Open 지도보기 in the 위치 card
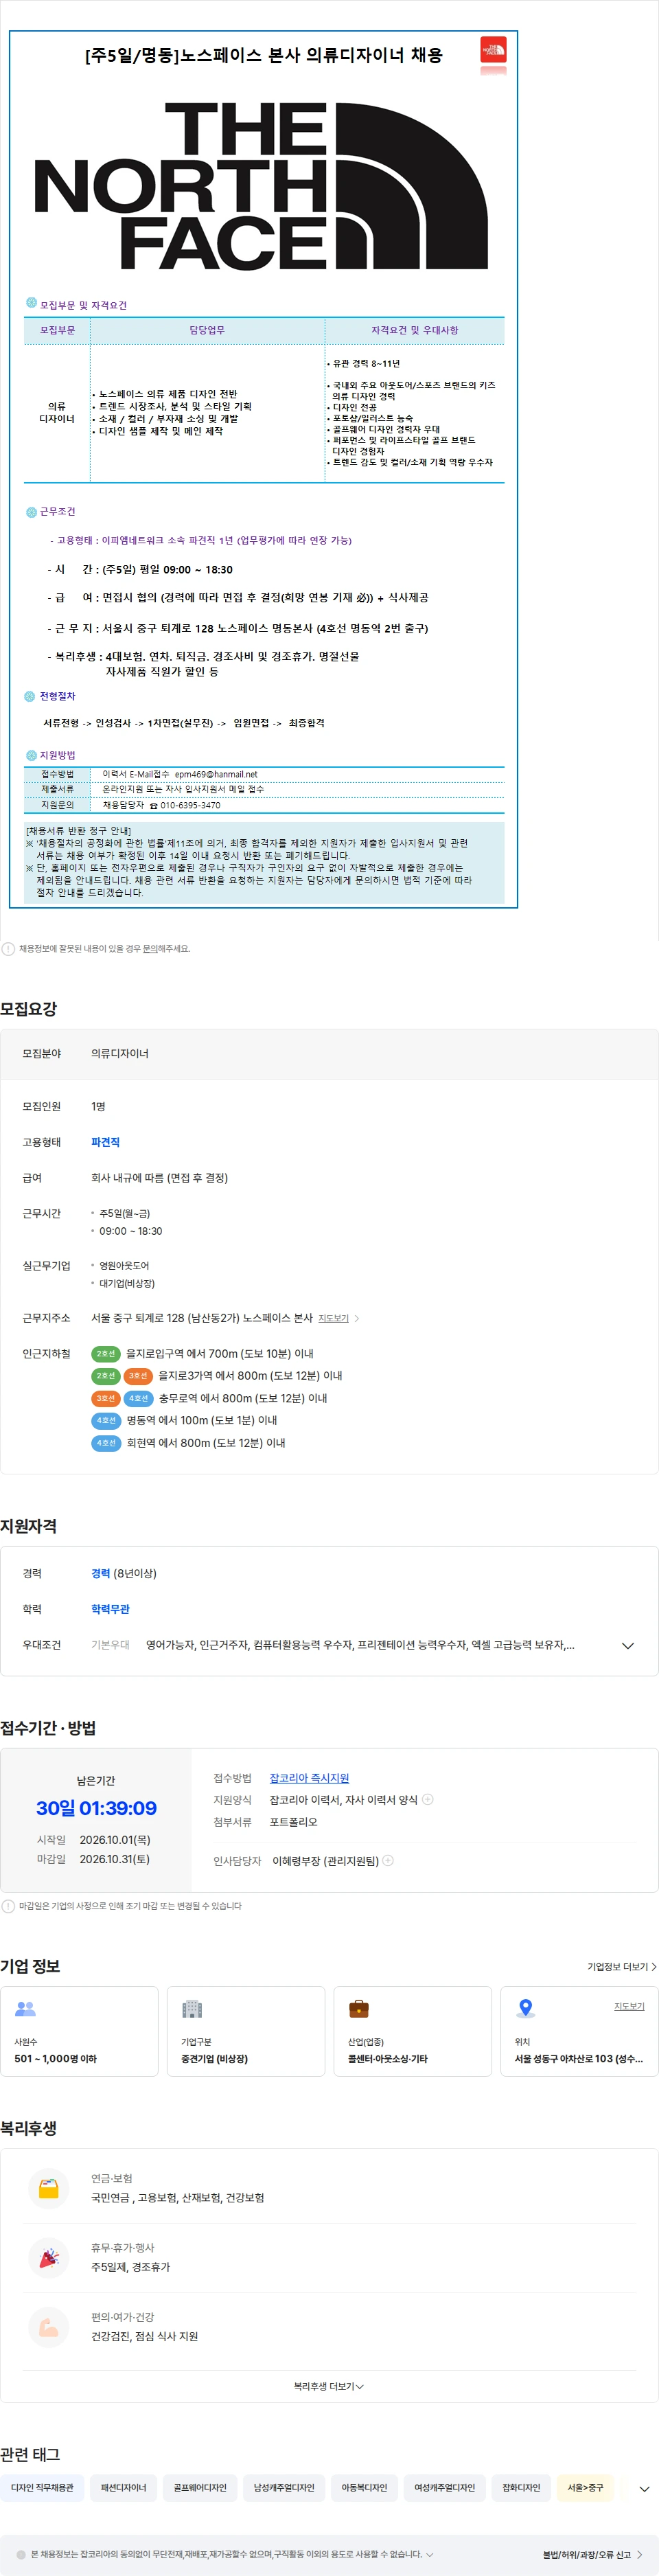659x2576 pixels. [x=629, y=2006]
